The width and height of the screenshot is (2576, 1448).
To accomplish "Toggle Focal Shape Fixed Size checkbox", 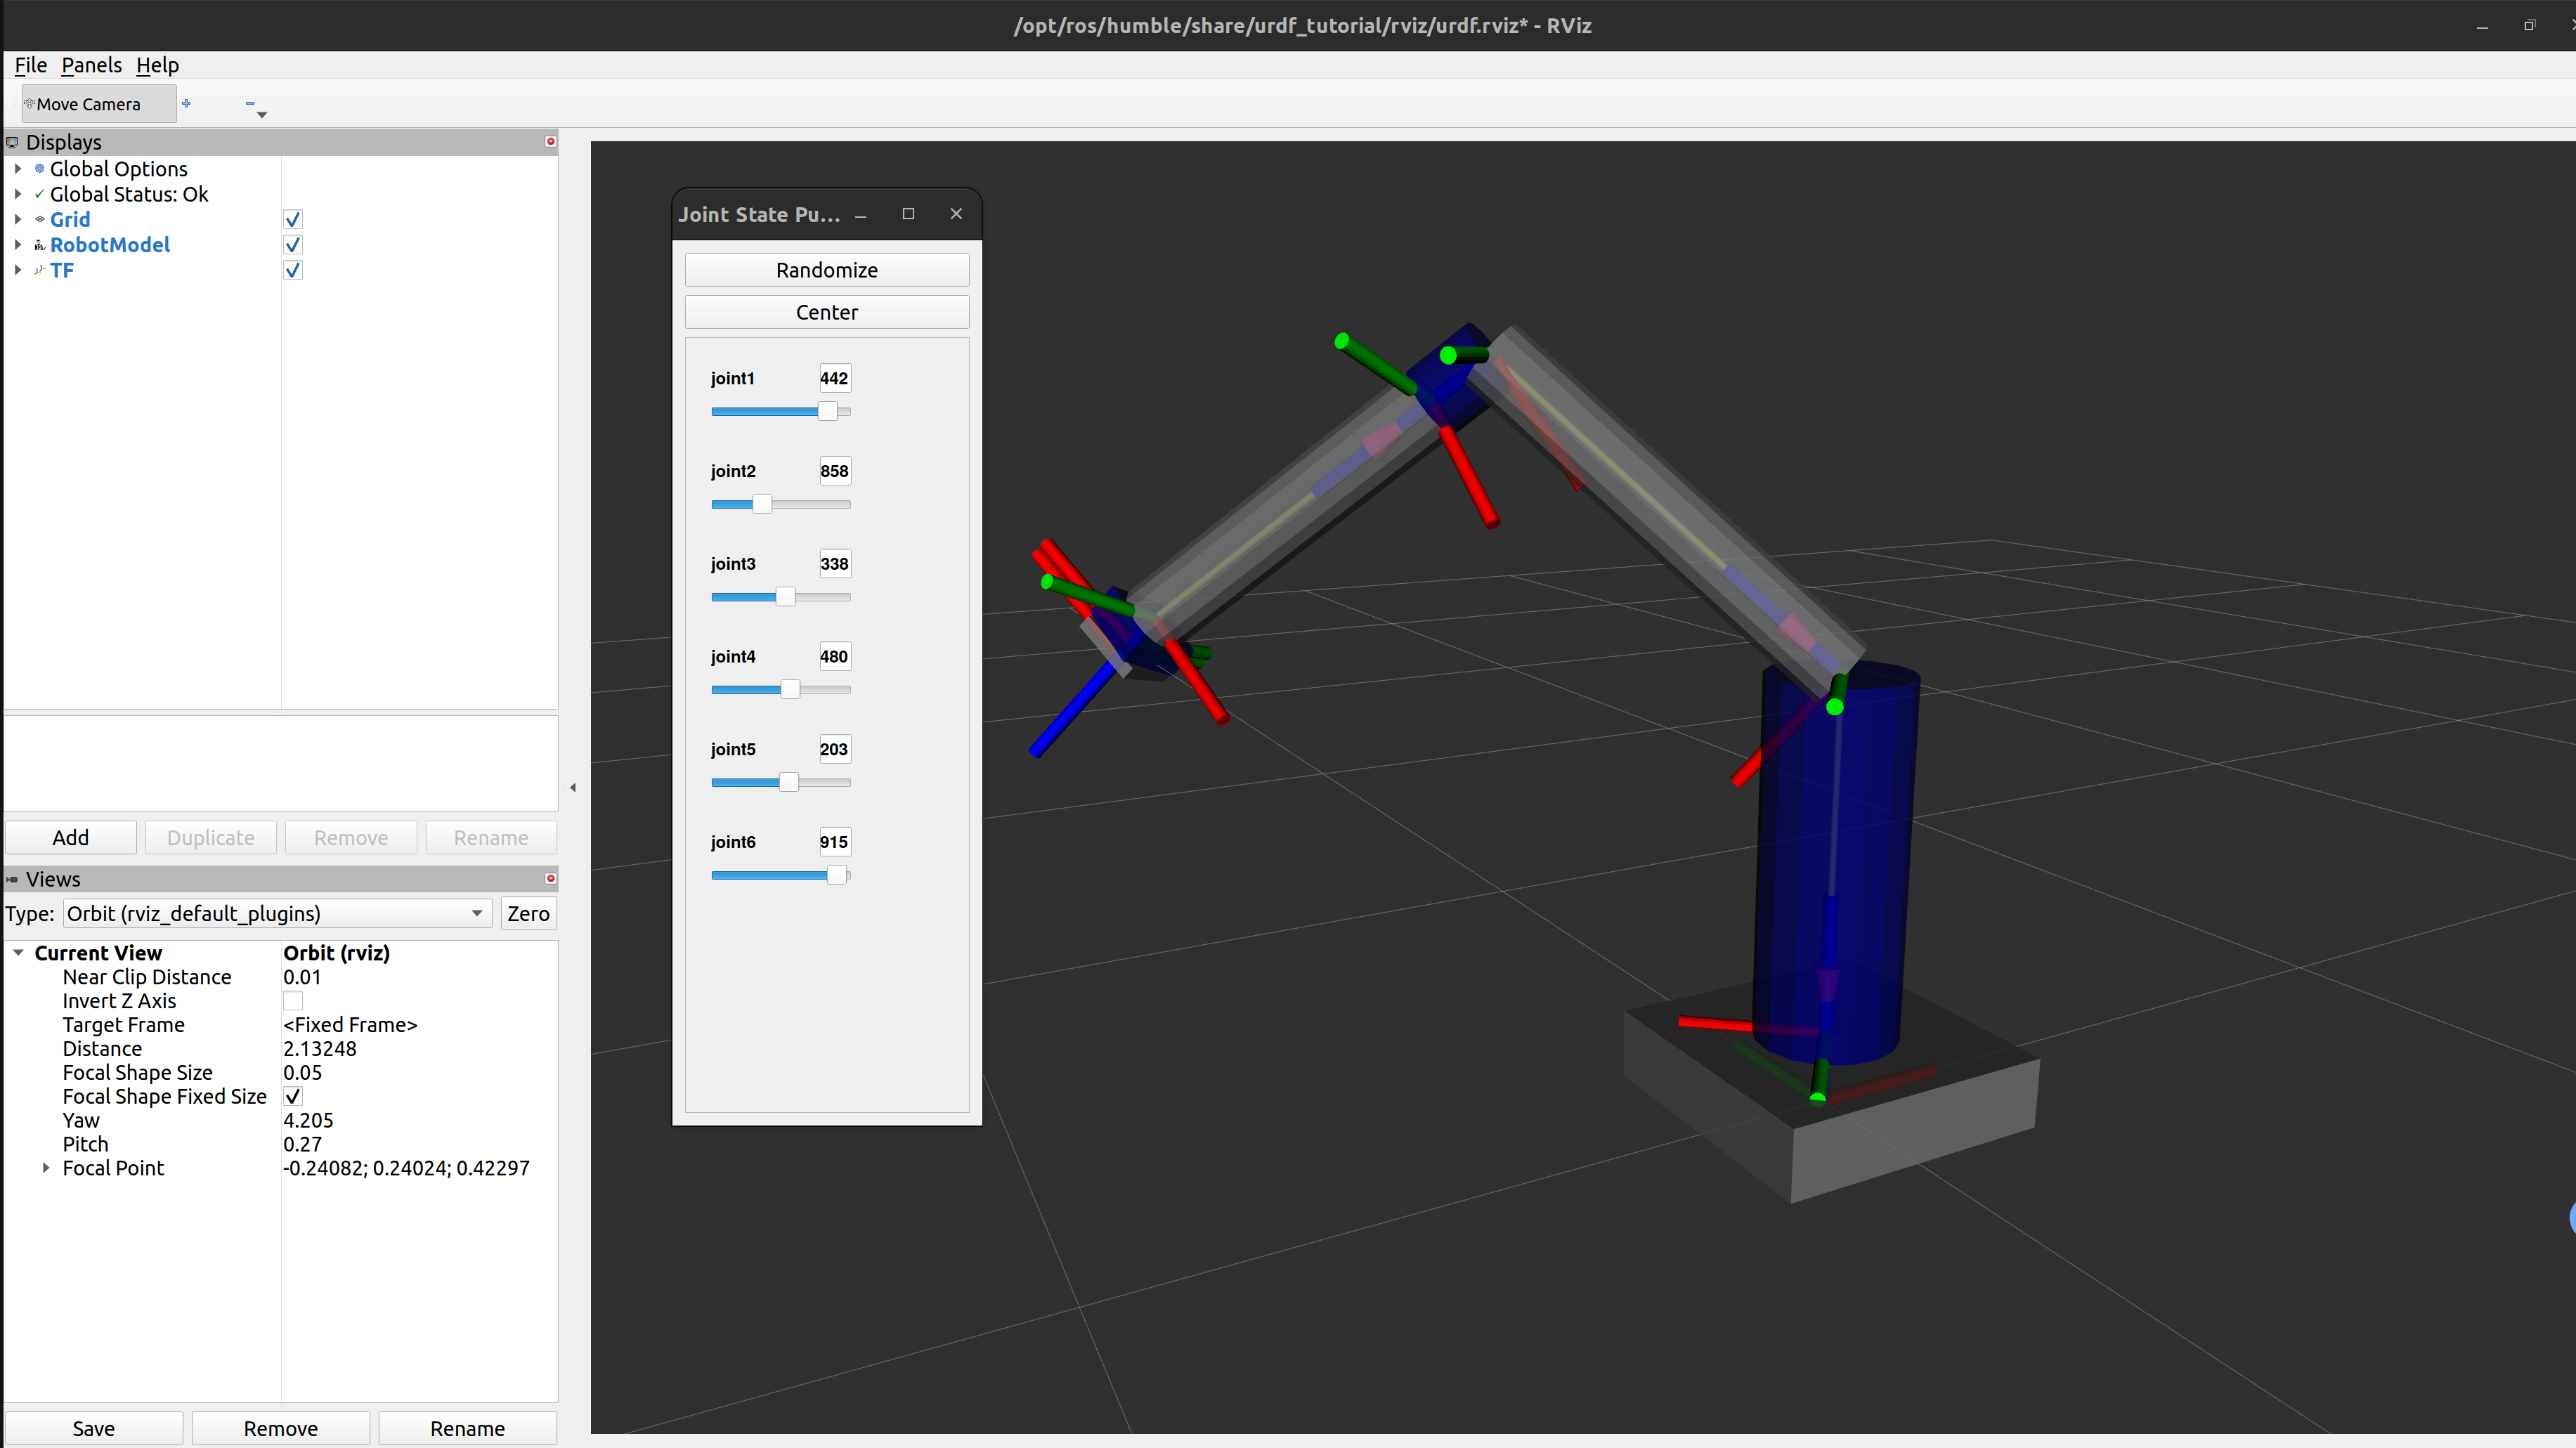I will coord(293,1096).
